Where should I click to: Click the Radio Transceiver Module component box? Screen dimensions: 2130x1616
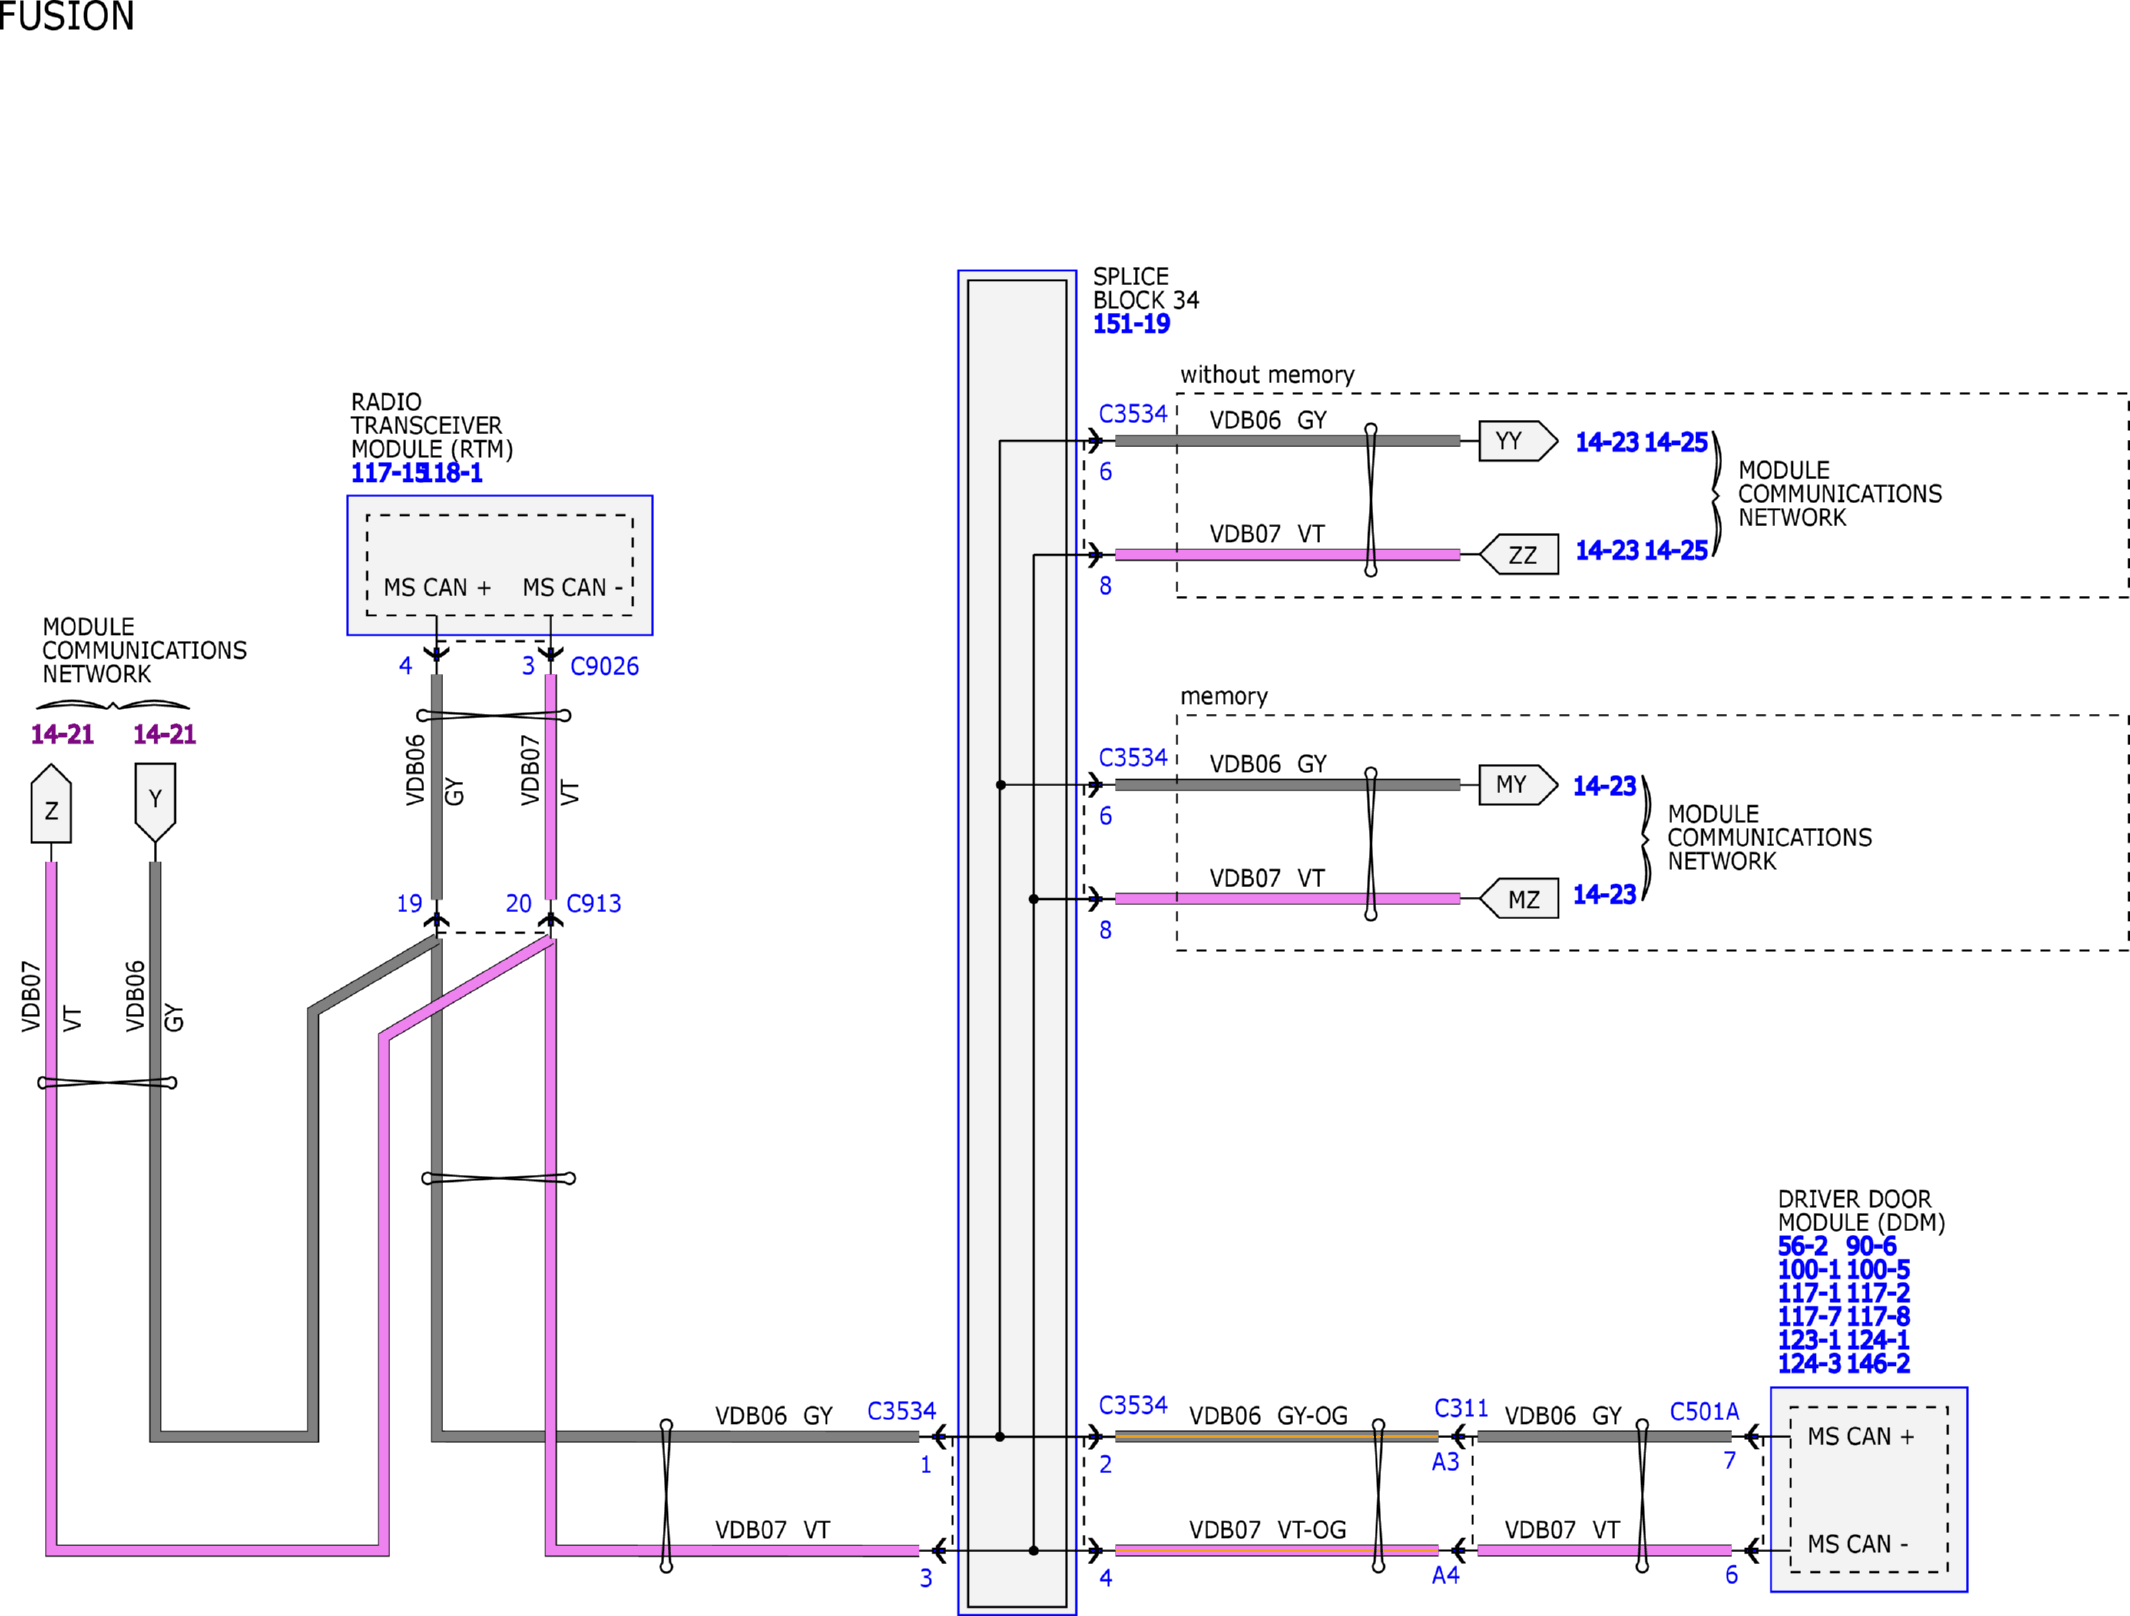pos(500,565)
